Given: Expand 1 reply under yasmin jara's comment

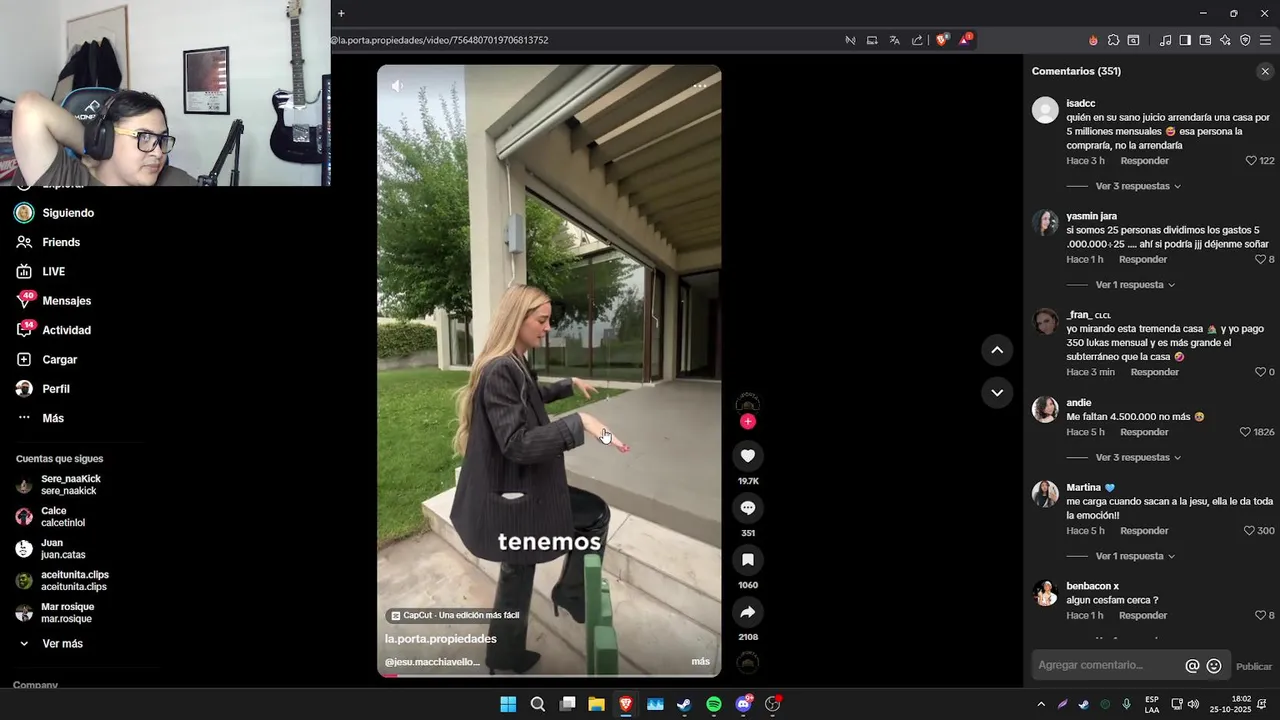Looking at the screenshot, I should click(x=1135, y=285).
